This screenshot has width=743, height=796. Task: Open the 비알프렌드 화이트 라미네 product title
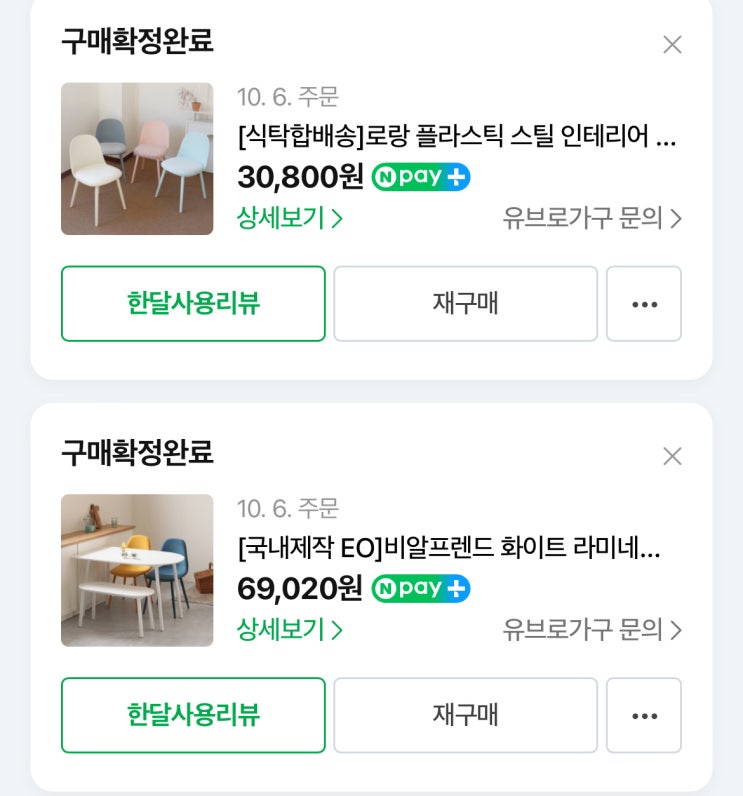449,548
